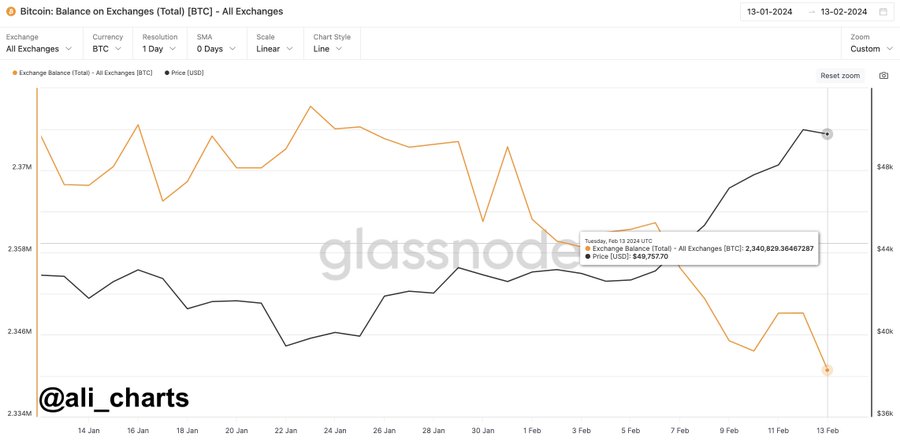Screen dimensions: 900x441
Task: Expand the Zoom dropdown set to Custom
Action: point(871,48)
